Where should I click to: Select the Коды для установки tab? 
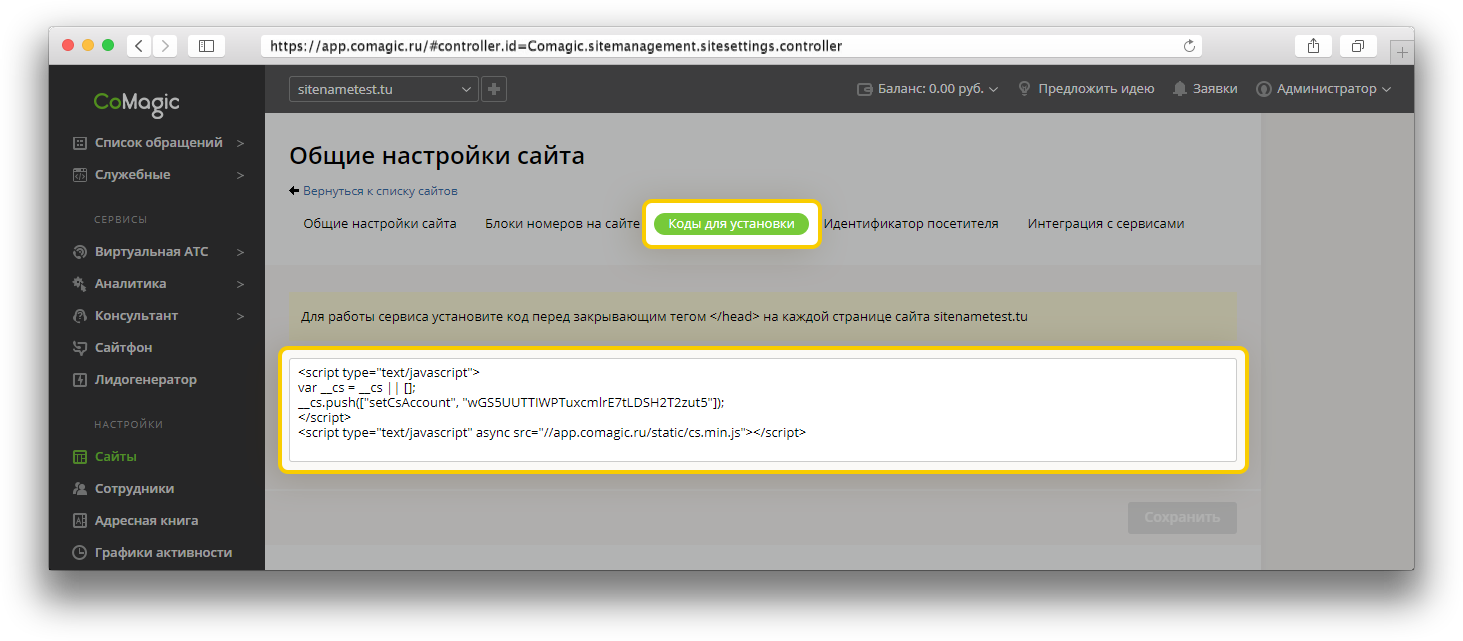[x=731, y=224]
